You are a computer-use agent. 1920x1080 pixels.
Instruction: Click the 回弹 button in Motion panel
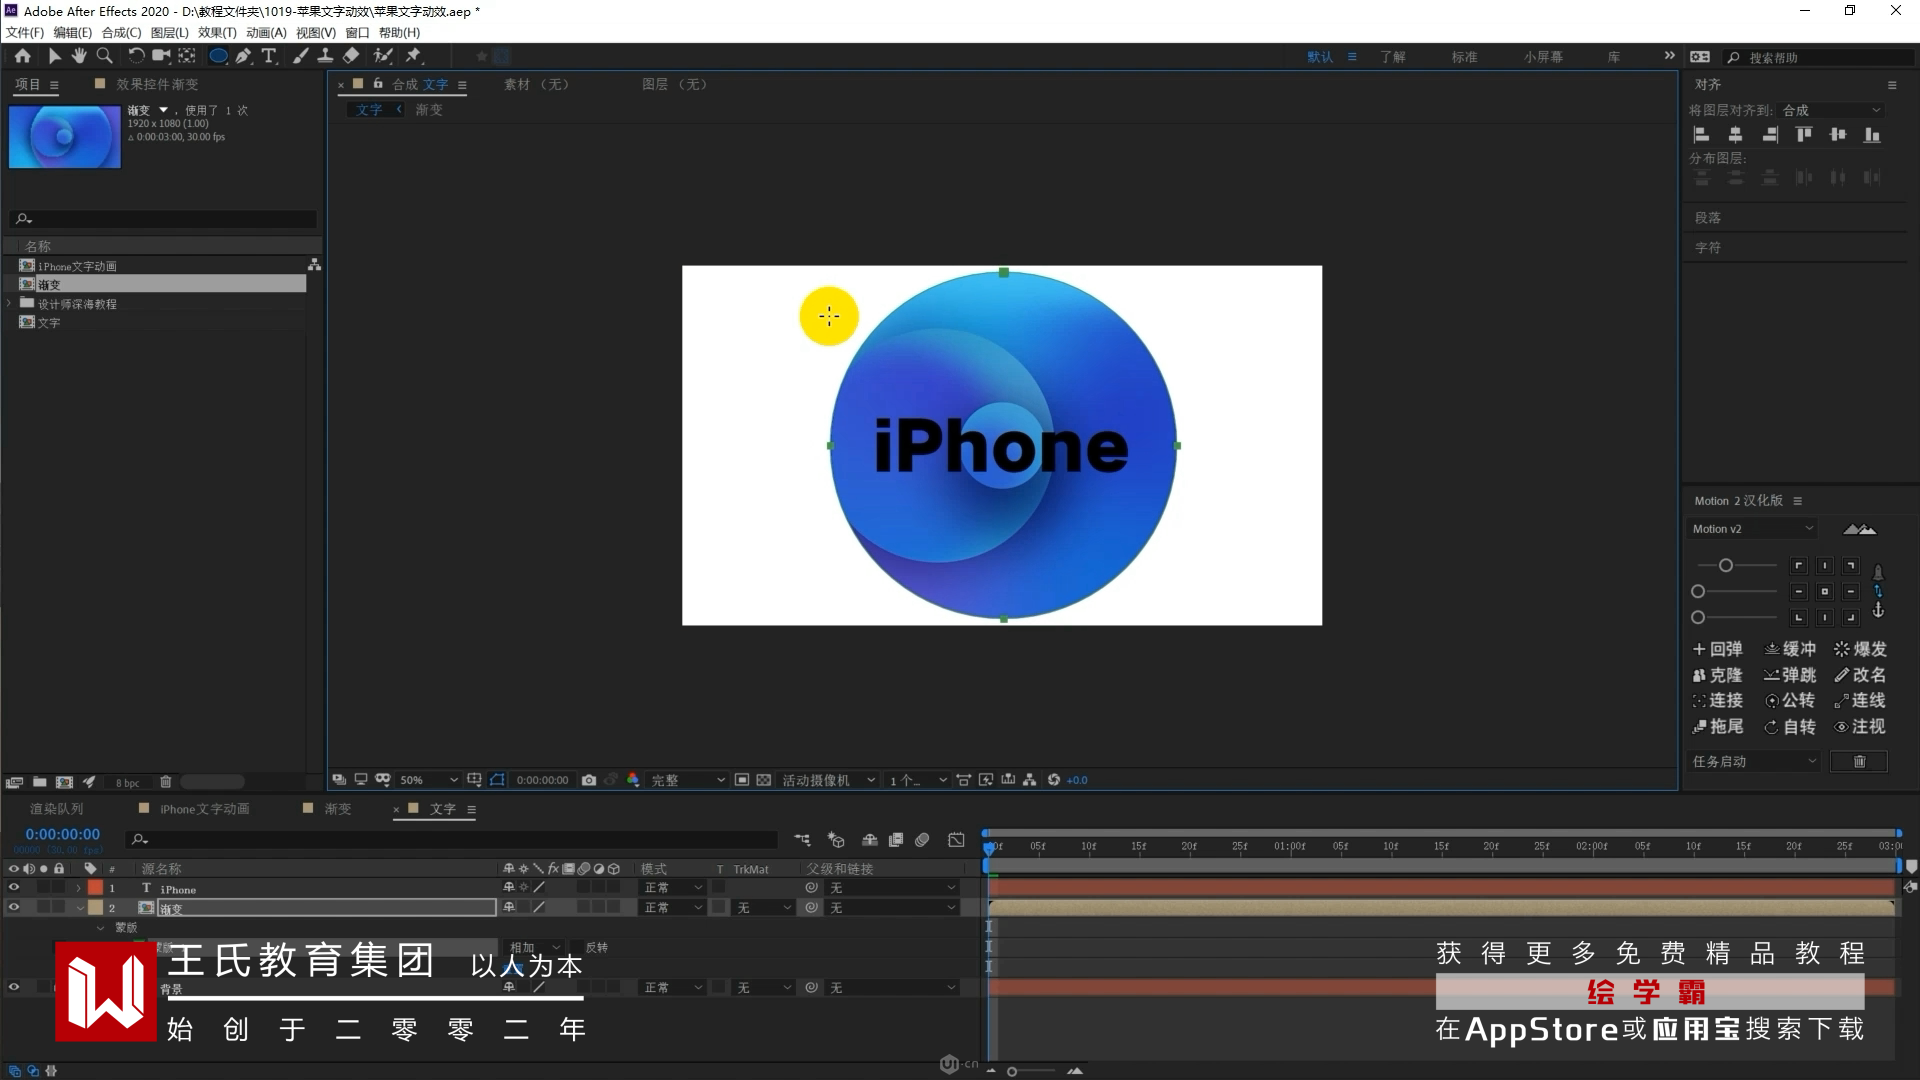(1717, 649)
